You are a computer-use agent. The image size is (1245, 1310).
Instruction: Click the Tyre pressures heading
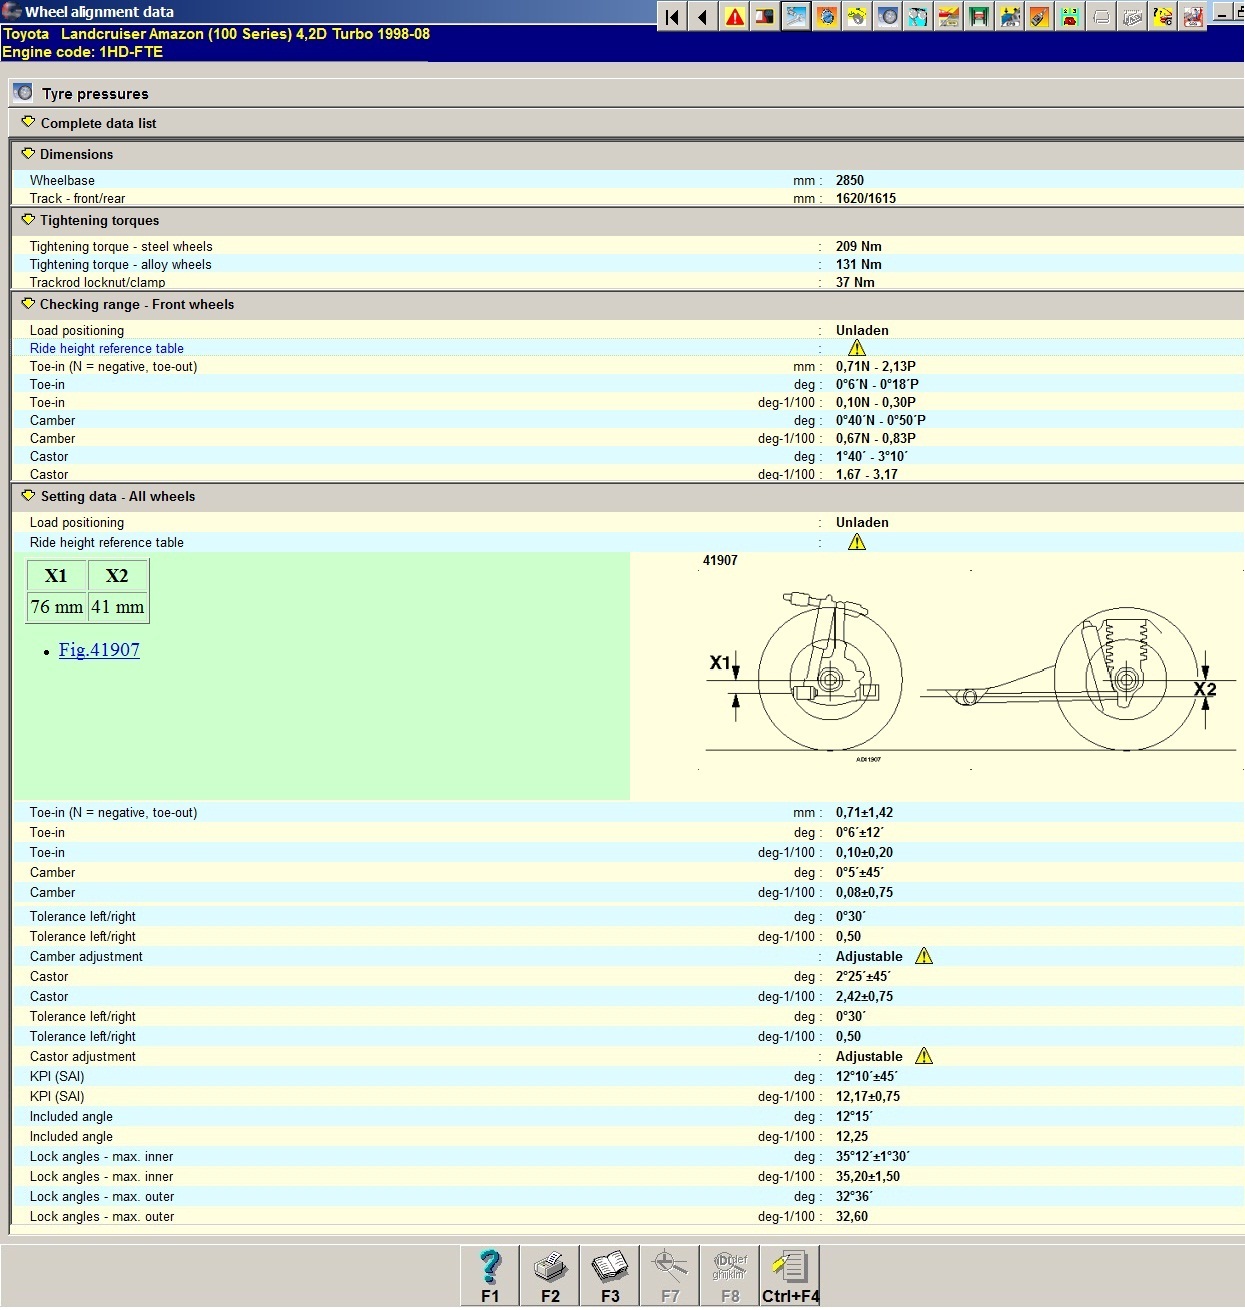(95, 94)
